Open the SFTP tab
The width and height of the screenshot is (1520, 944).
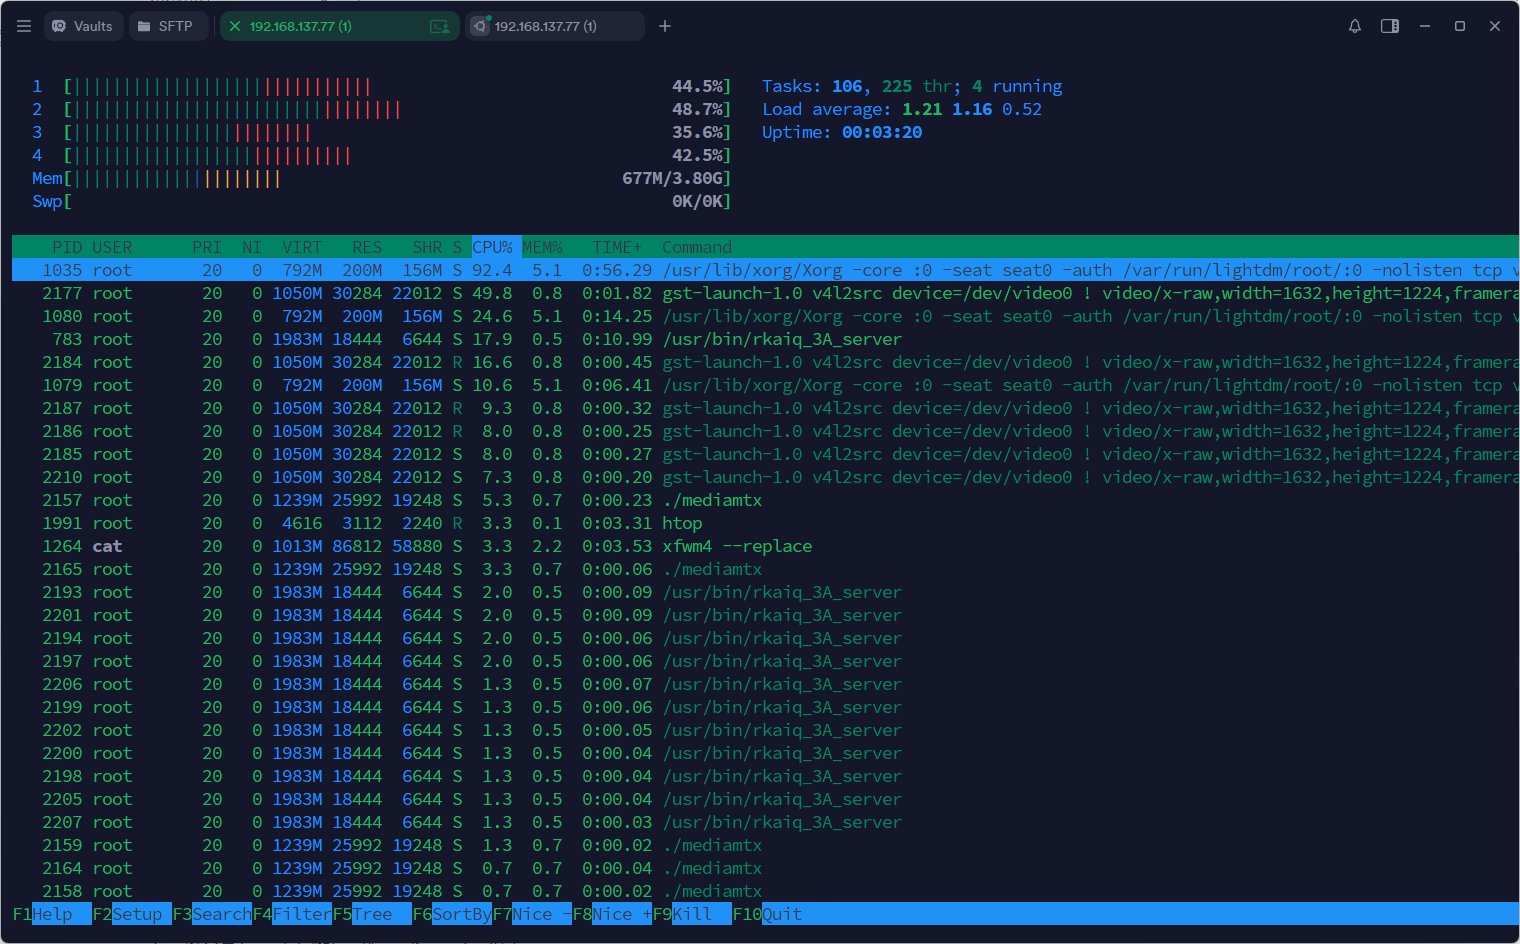166,26
